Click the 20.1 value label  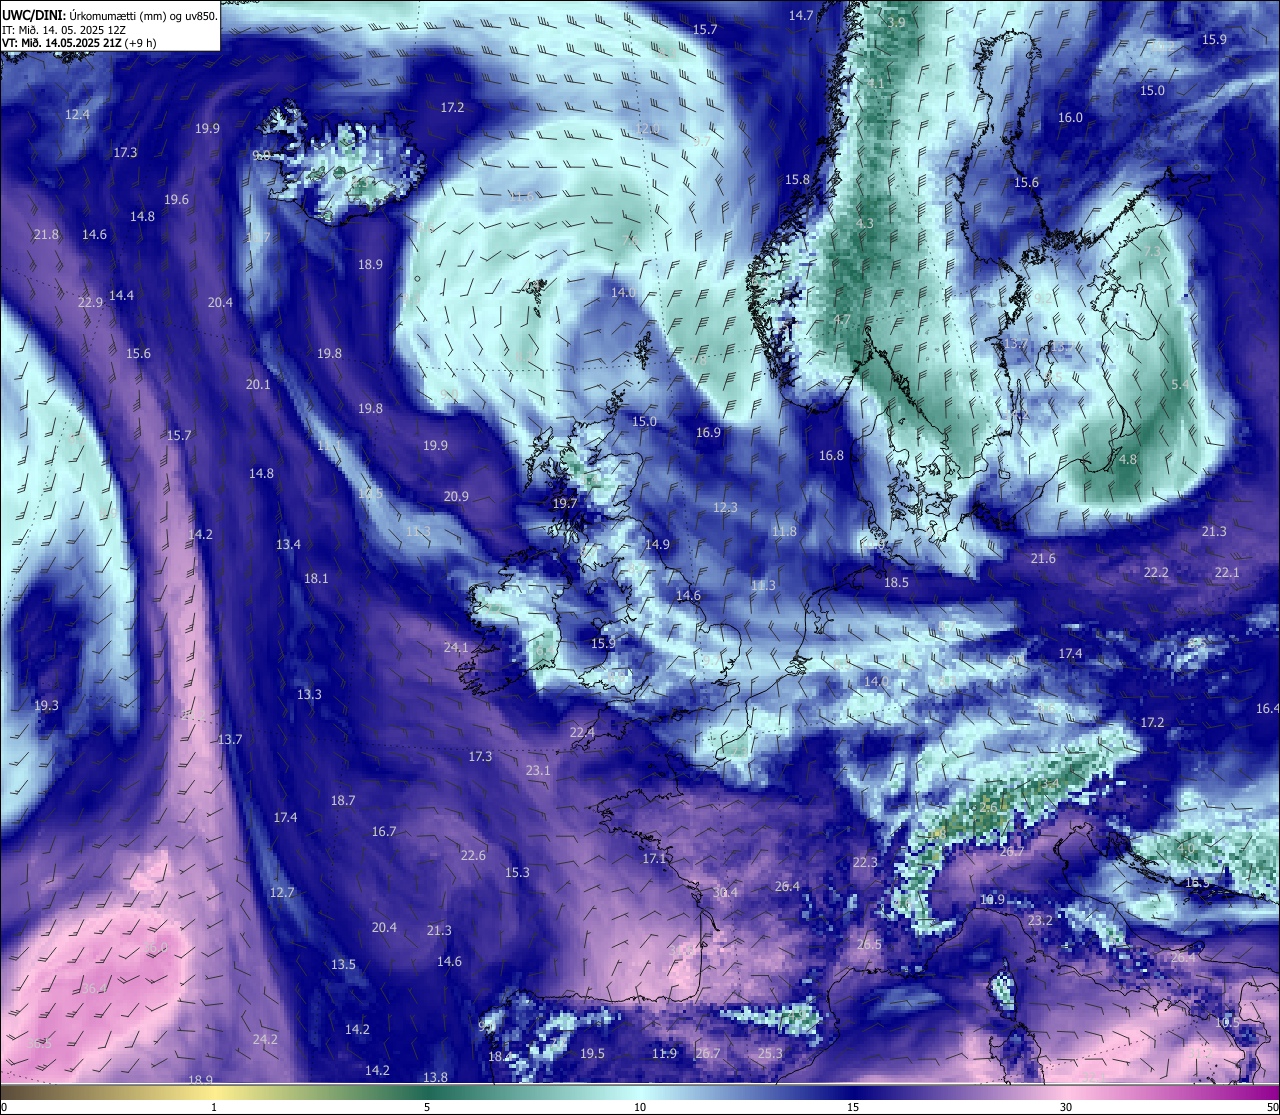coord(258,385)
